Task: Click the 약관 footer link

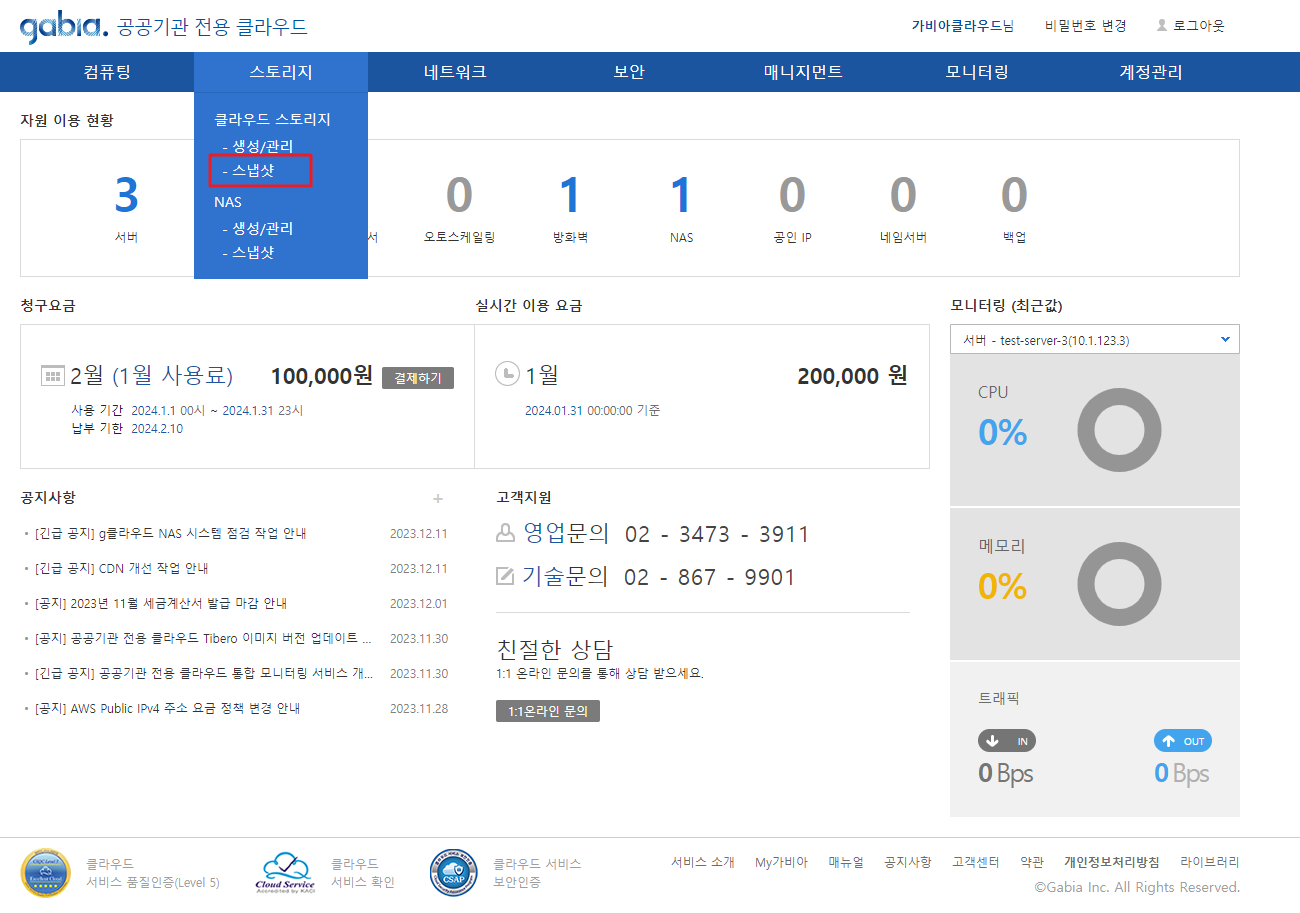Action: [x=1032, y=862]
